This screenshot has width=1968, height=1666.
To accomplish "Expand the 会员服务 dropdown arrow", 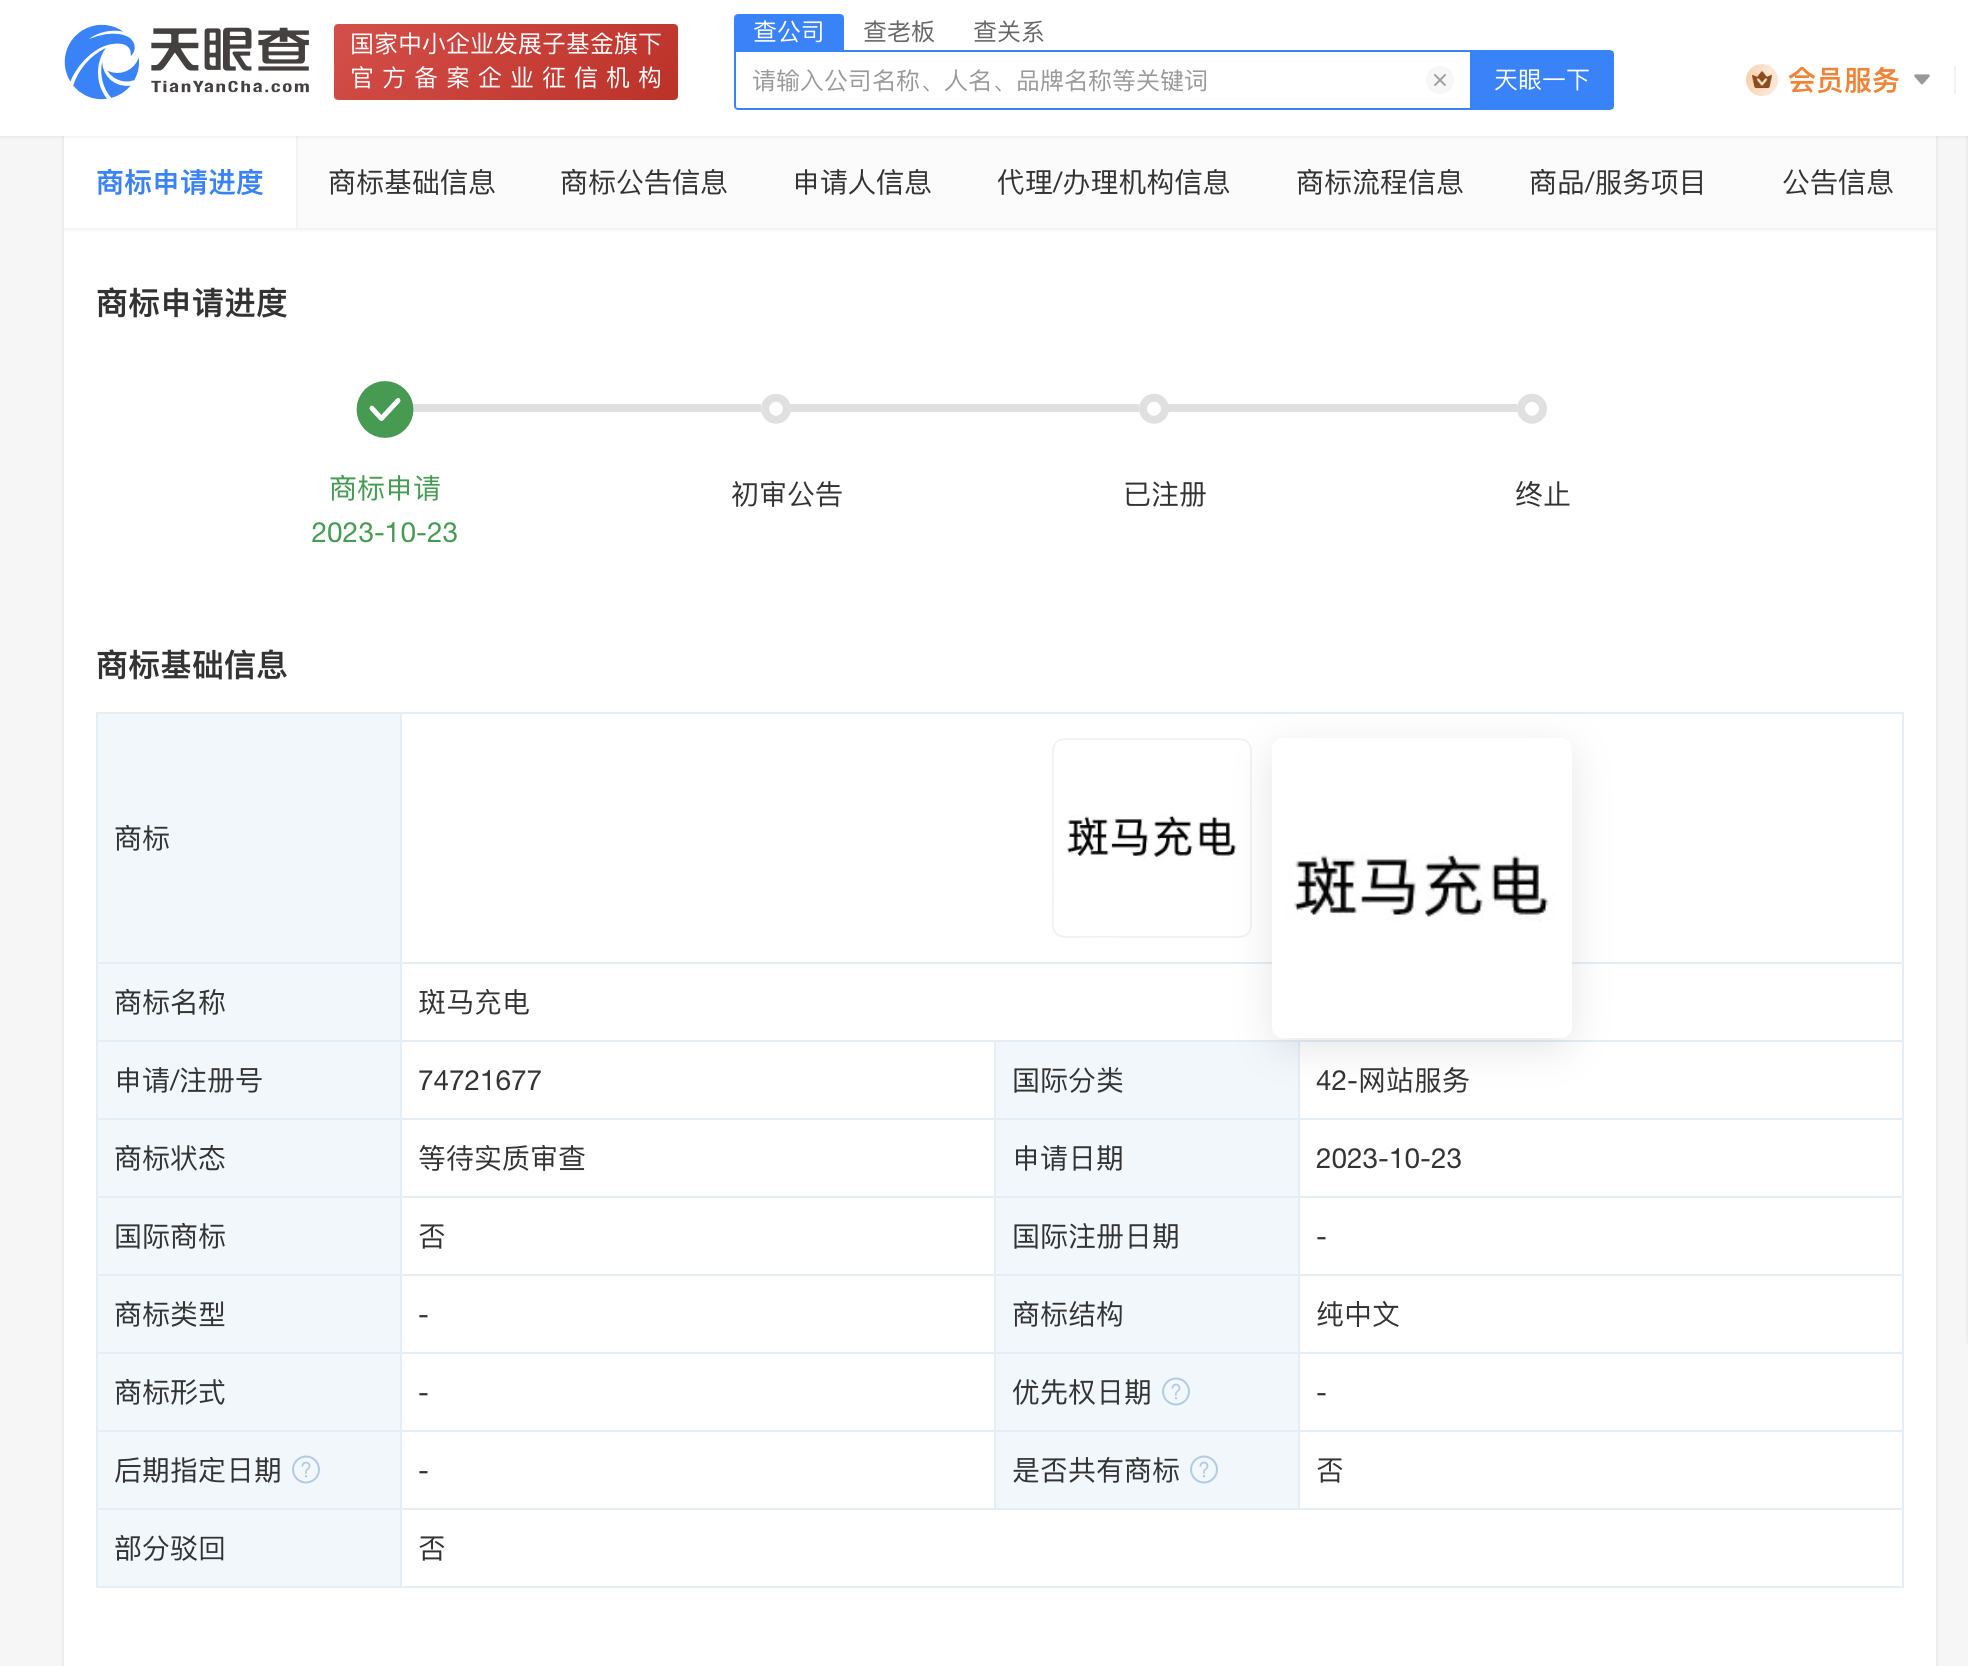I will coord(1922,80).
